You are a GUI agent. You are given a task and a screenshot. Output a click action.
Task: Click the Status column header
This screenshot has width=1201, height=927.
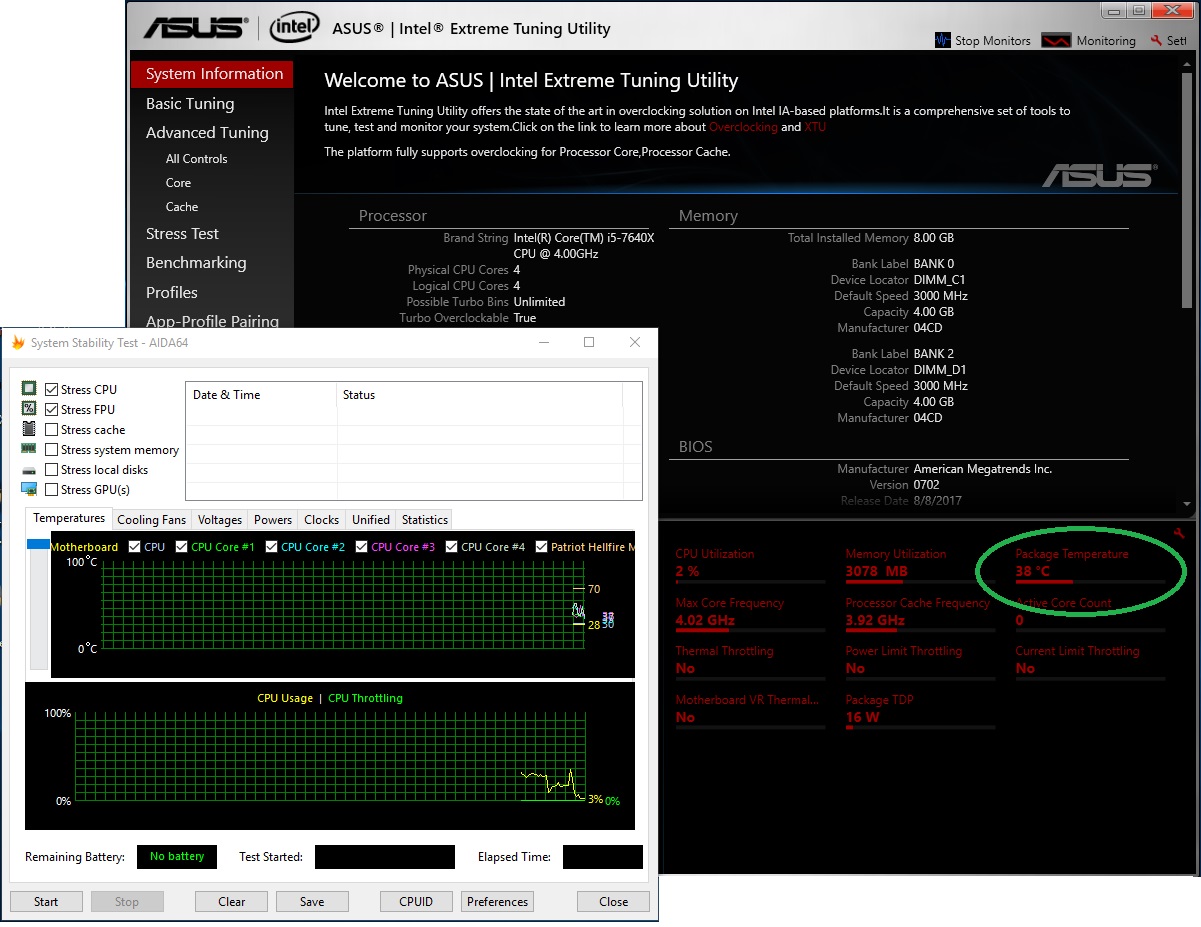point(479,395)
